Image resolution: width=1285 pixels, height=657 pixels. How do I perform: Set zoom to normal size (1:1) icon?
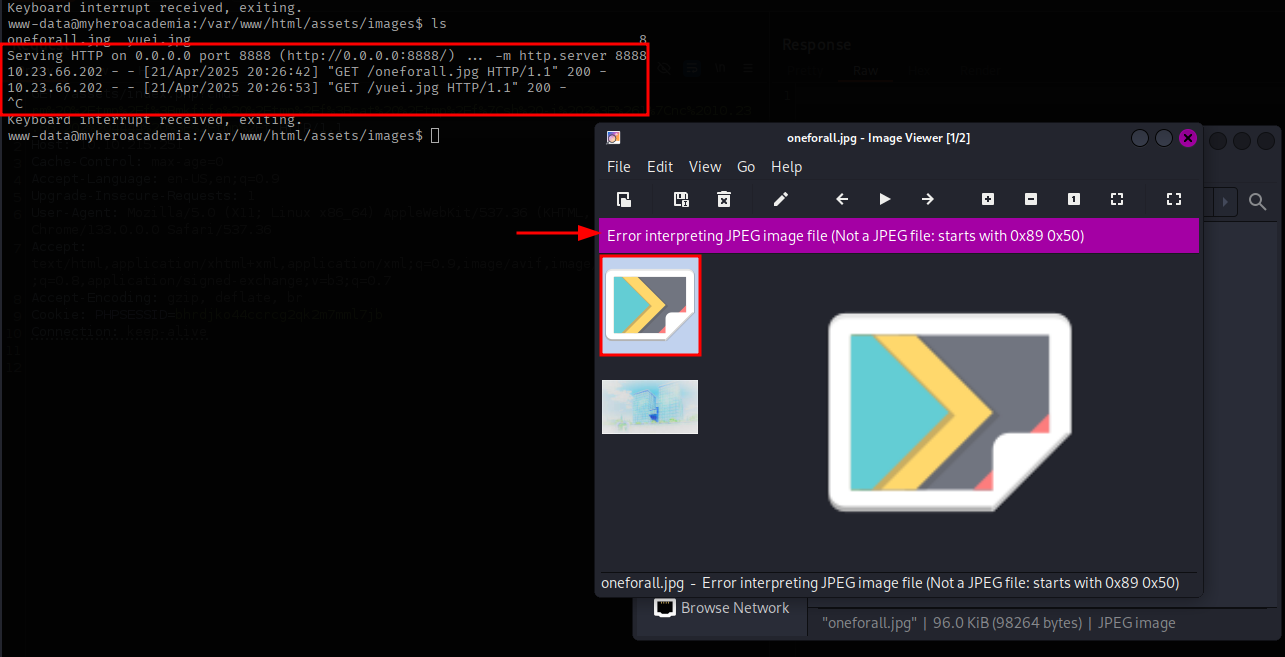[1074, 199]
